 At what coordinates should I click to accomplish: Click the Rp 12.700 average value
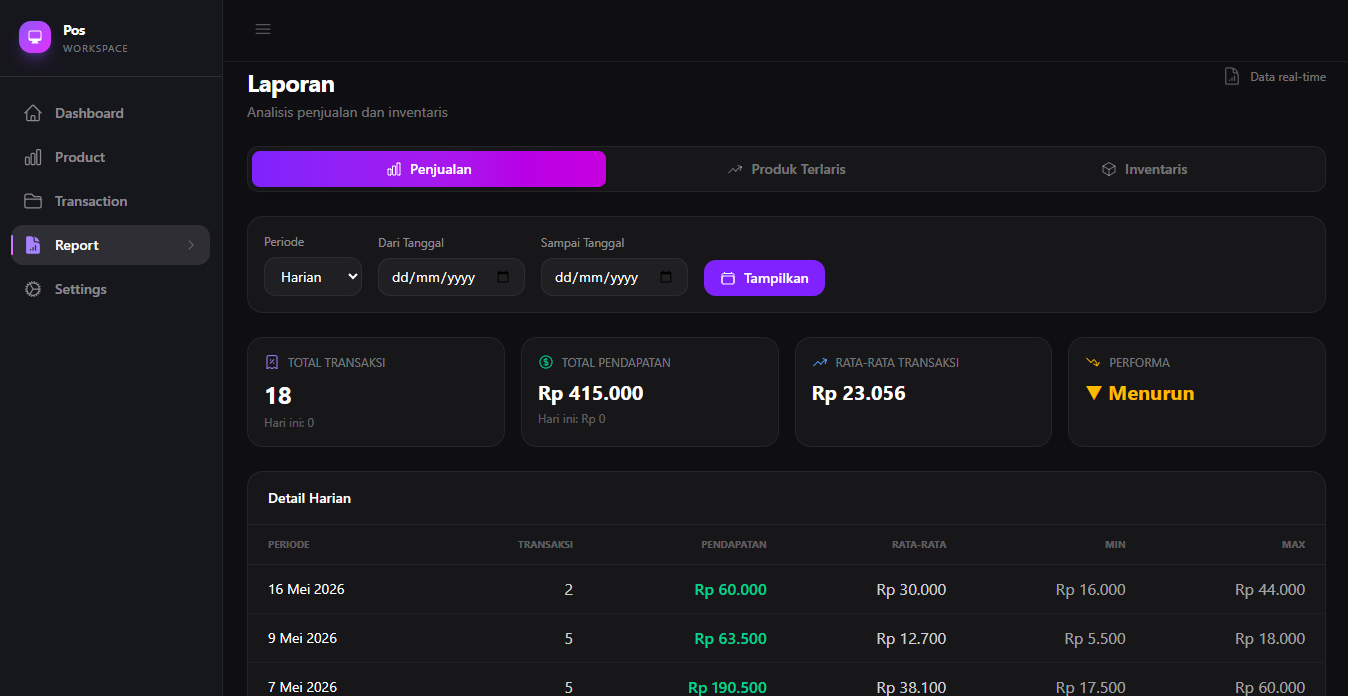click(911, 639)
